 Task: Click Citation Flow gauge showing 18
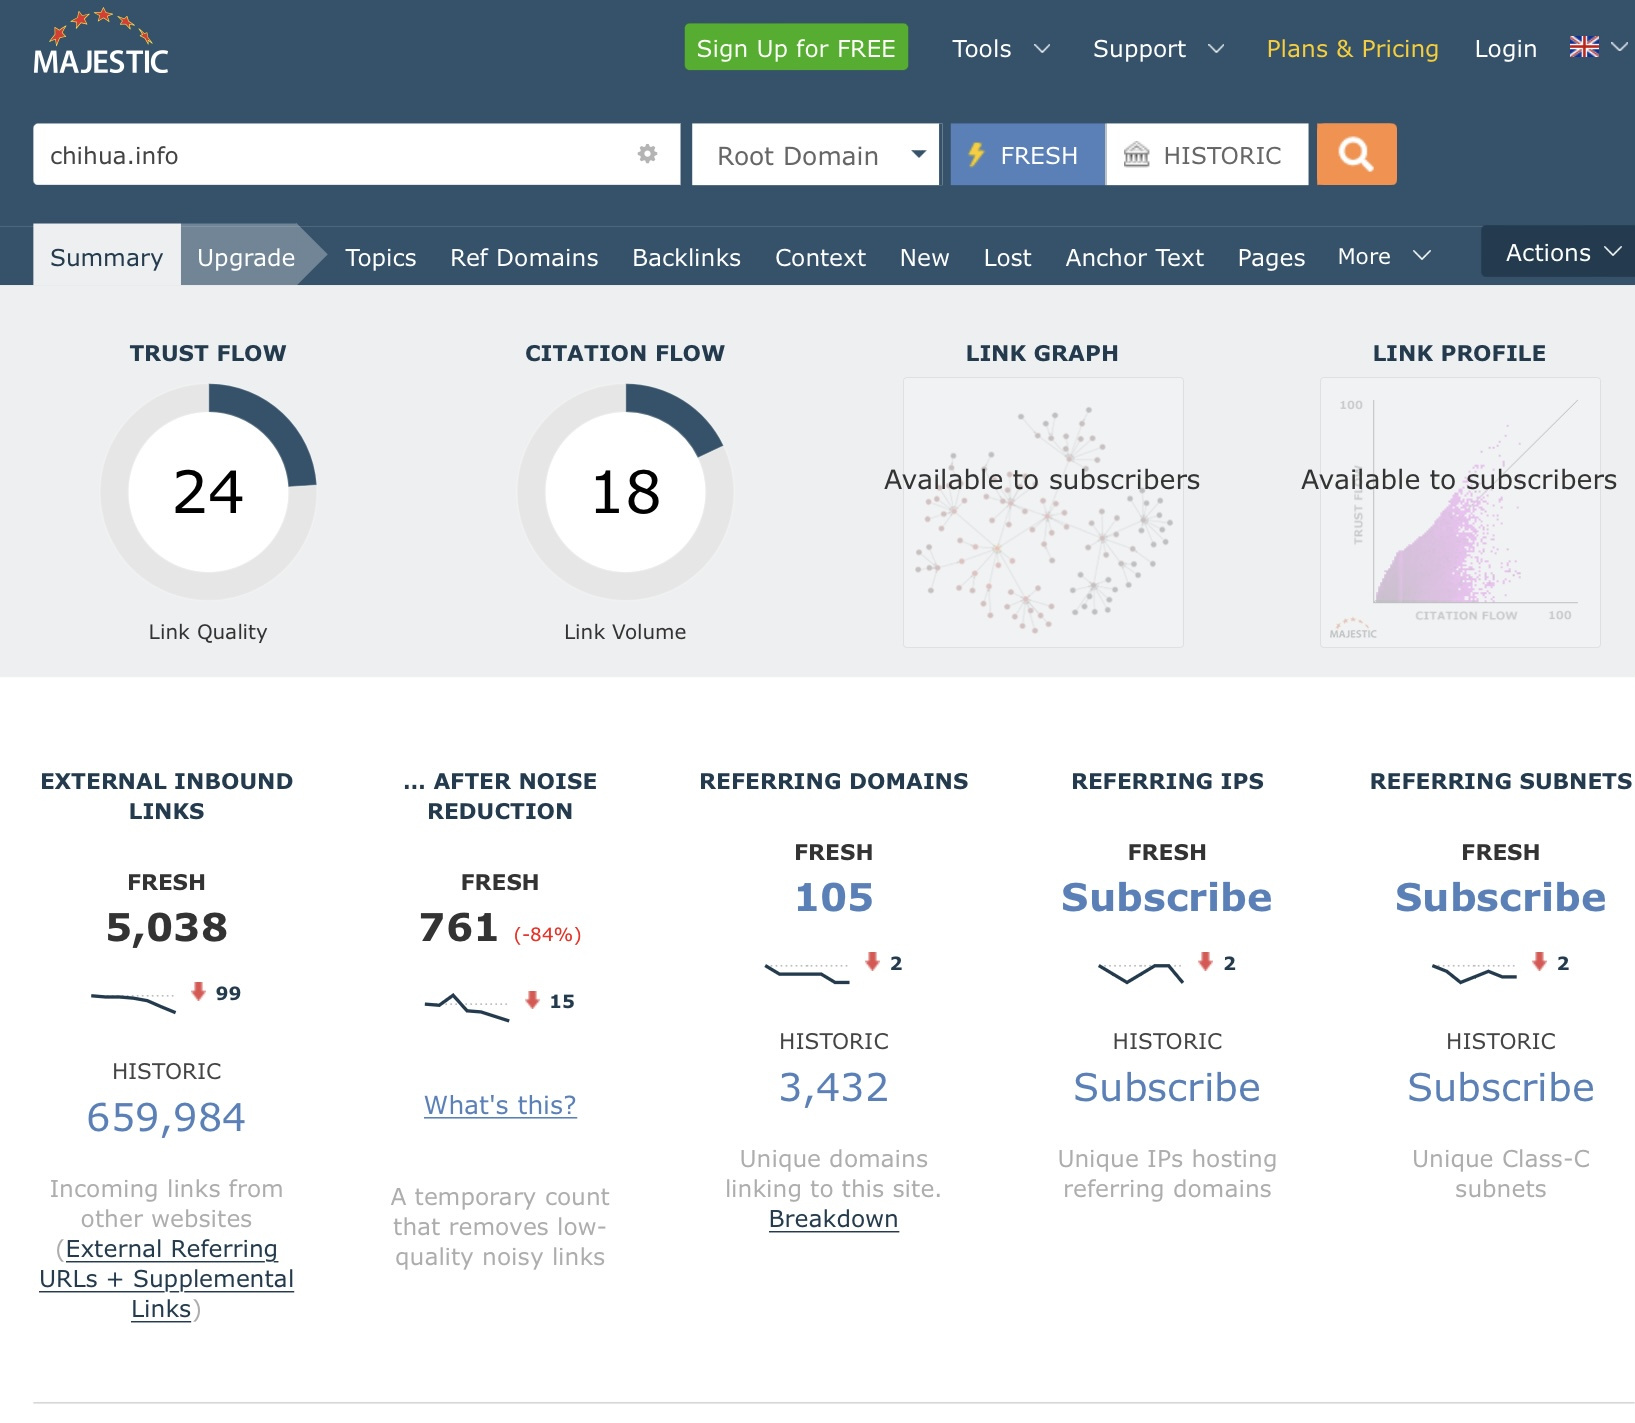pos(625,491)
